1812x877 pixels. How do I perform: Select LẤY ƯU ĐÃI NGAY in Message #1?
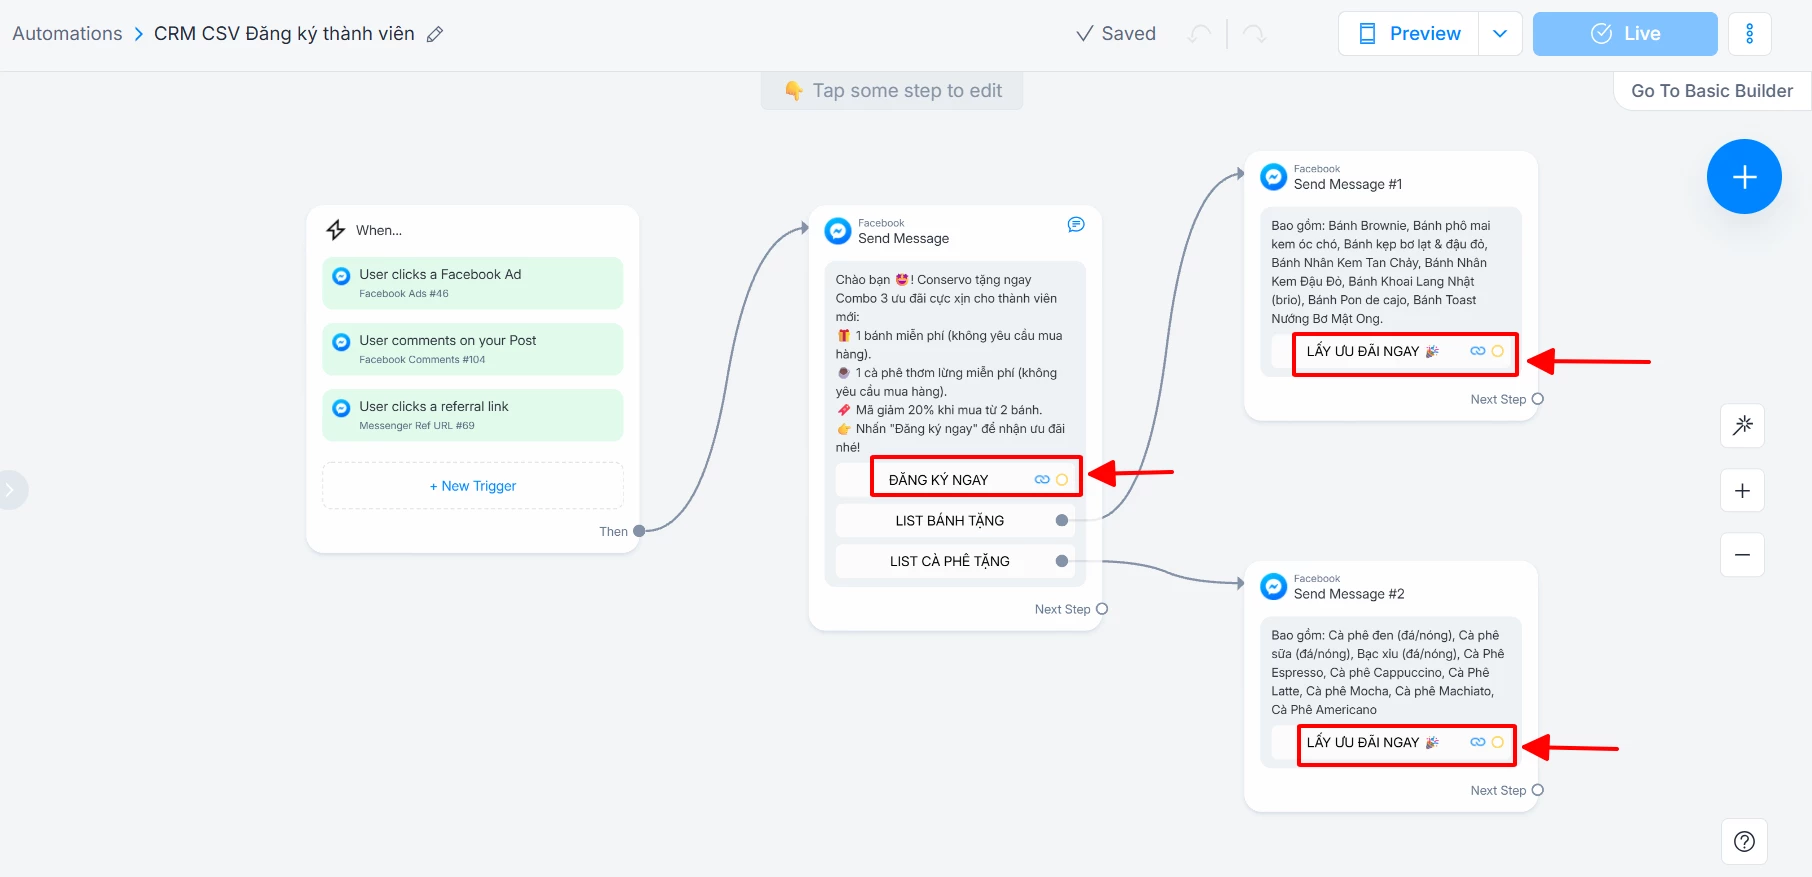1391,351
